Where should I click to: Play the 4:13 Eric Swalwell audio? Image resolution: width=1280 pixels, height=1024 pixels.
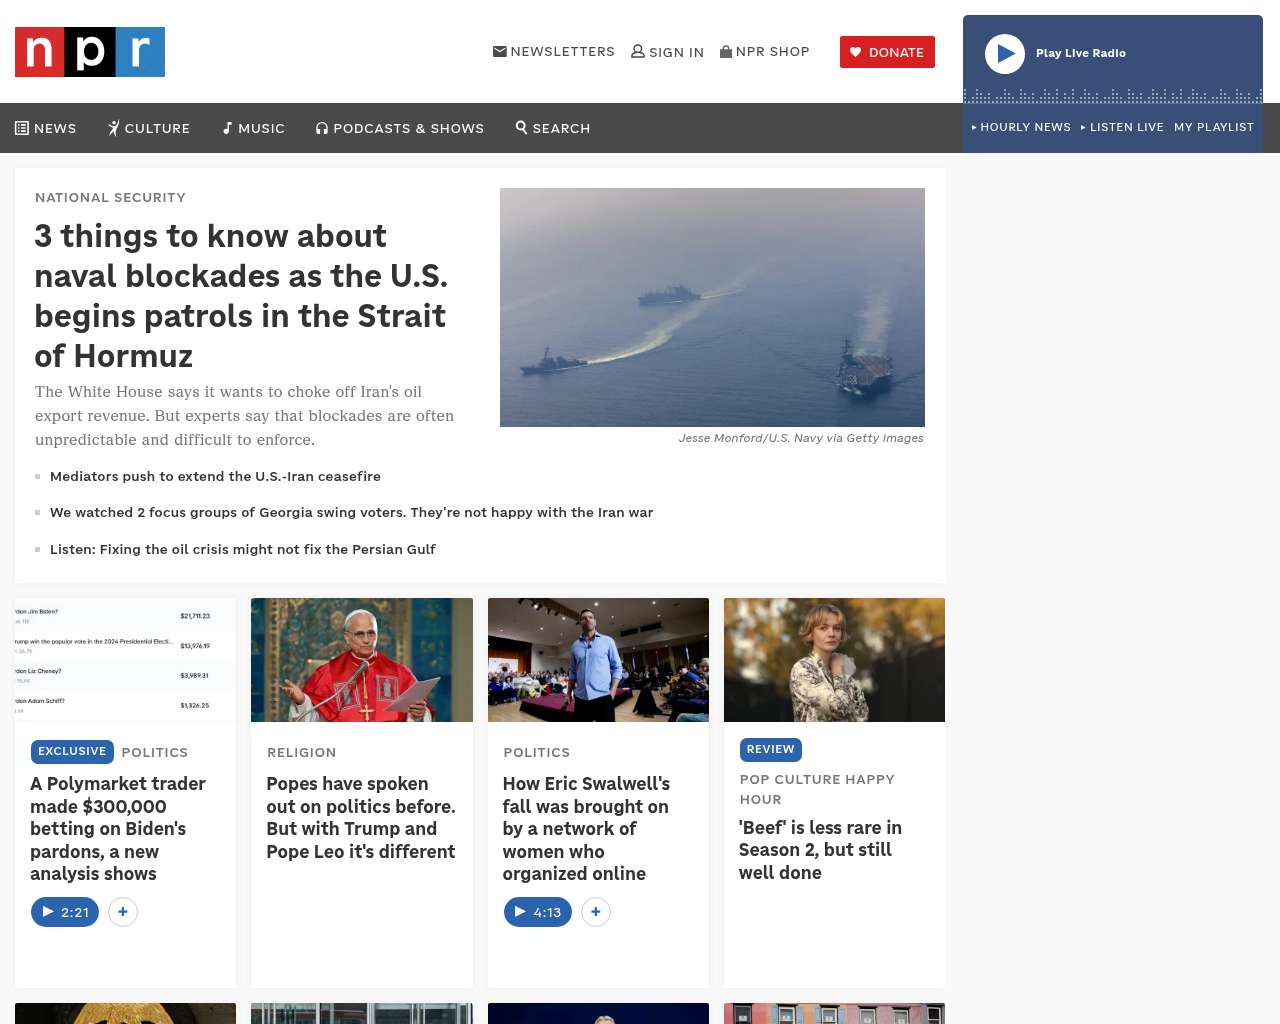coord(538,912)
